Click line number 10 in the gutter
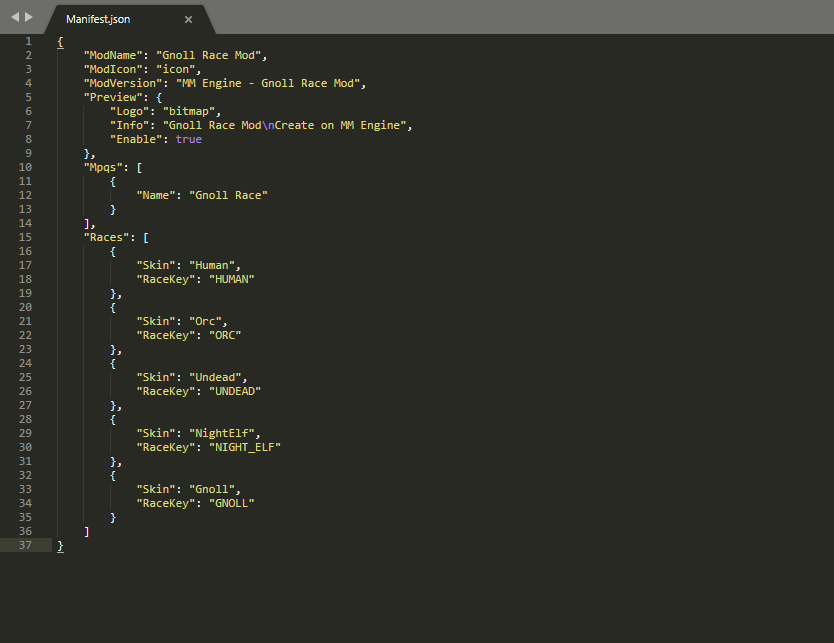The height and width of the screenshot is (643, 834). click(26, 167)
